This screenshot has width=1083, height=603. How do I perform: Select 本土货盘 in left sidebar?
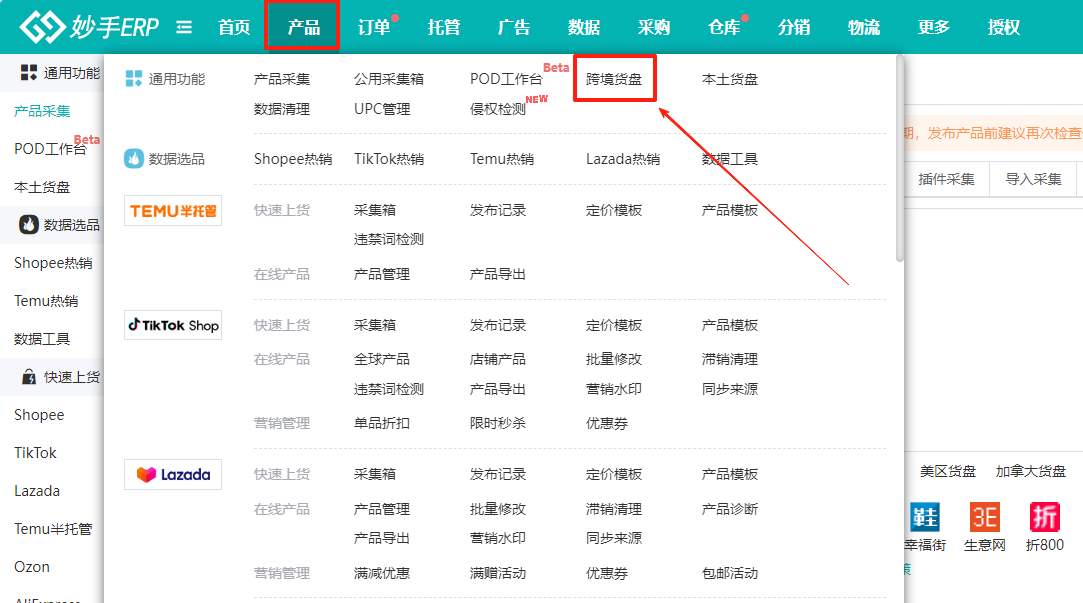pos(42,186)
